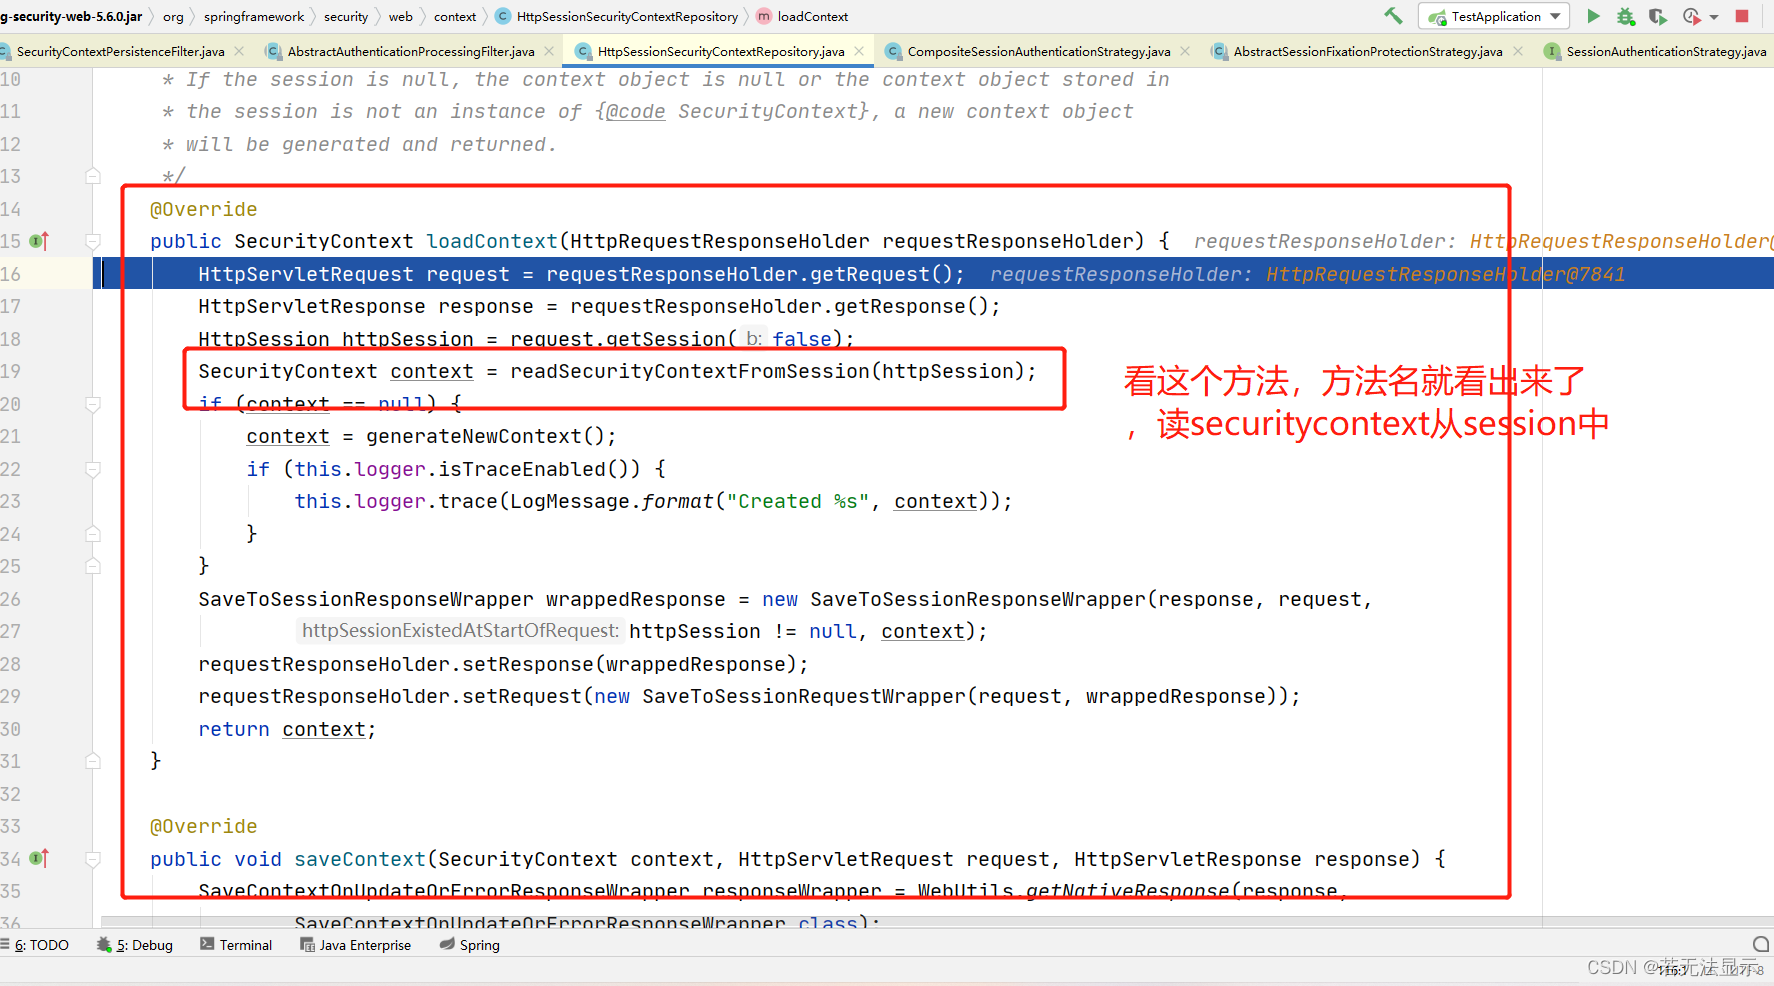1774x986 pixels.
Task: Collapse the saveContext method fold at line 34
Action: click(x=93, y=859)
